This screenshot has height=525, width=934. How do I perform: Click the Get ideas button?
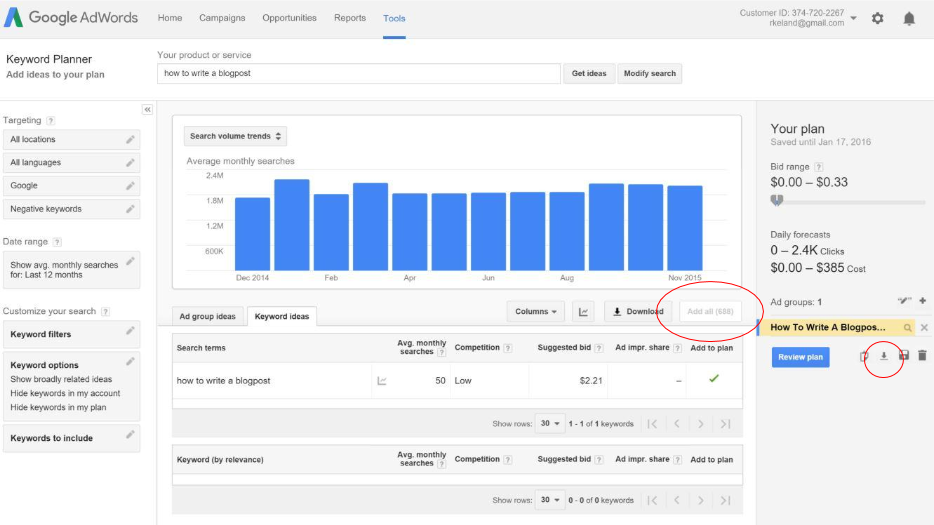tap(589, 73)
